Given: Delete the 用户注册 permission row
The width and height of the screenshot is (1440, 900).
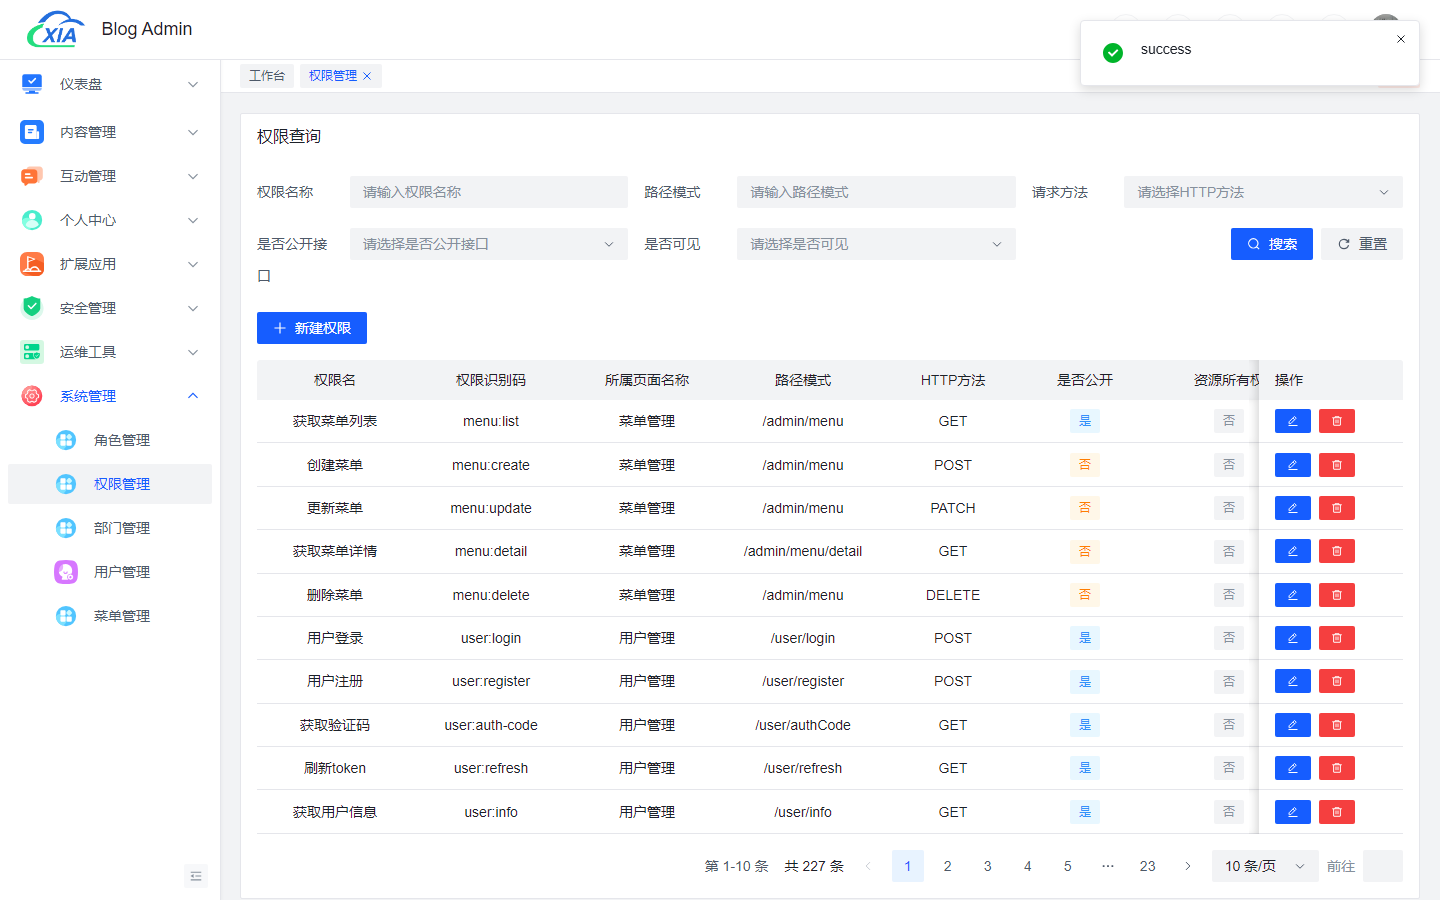Looking at the screenshot, I should click(1337, 681).
